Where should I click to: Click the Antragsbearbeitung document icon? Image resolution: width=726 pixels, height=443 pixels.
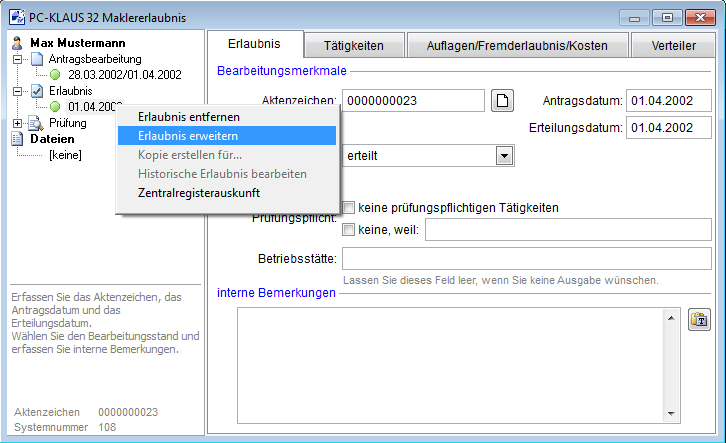coord(37,59)
